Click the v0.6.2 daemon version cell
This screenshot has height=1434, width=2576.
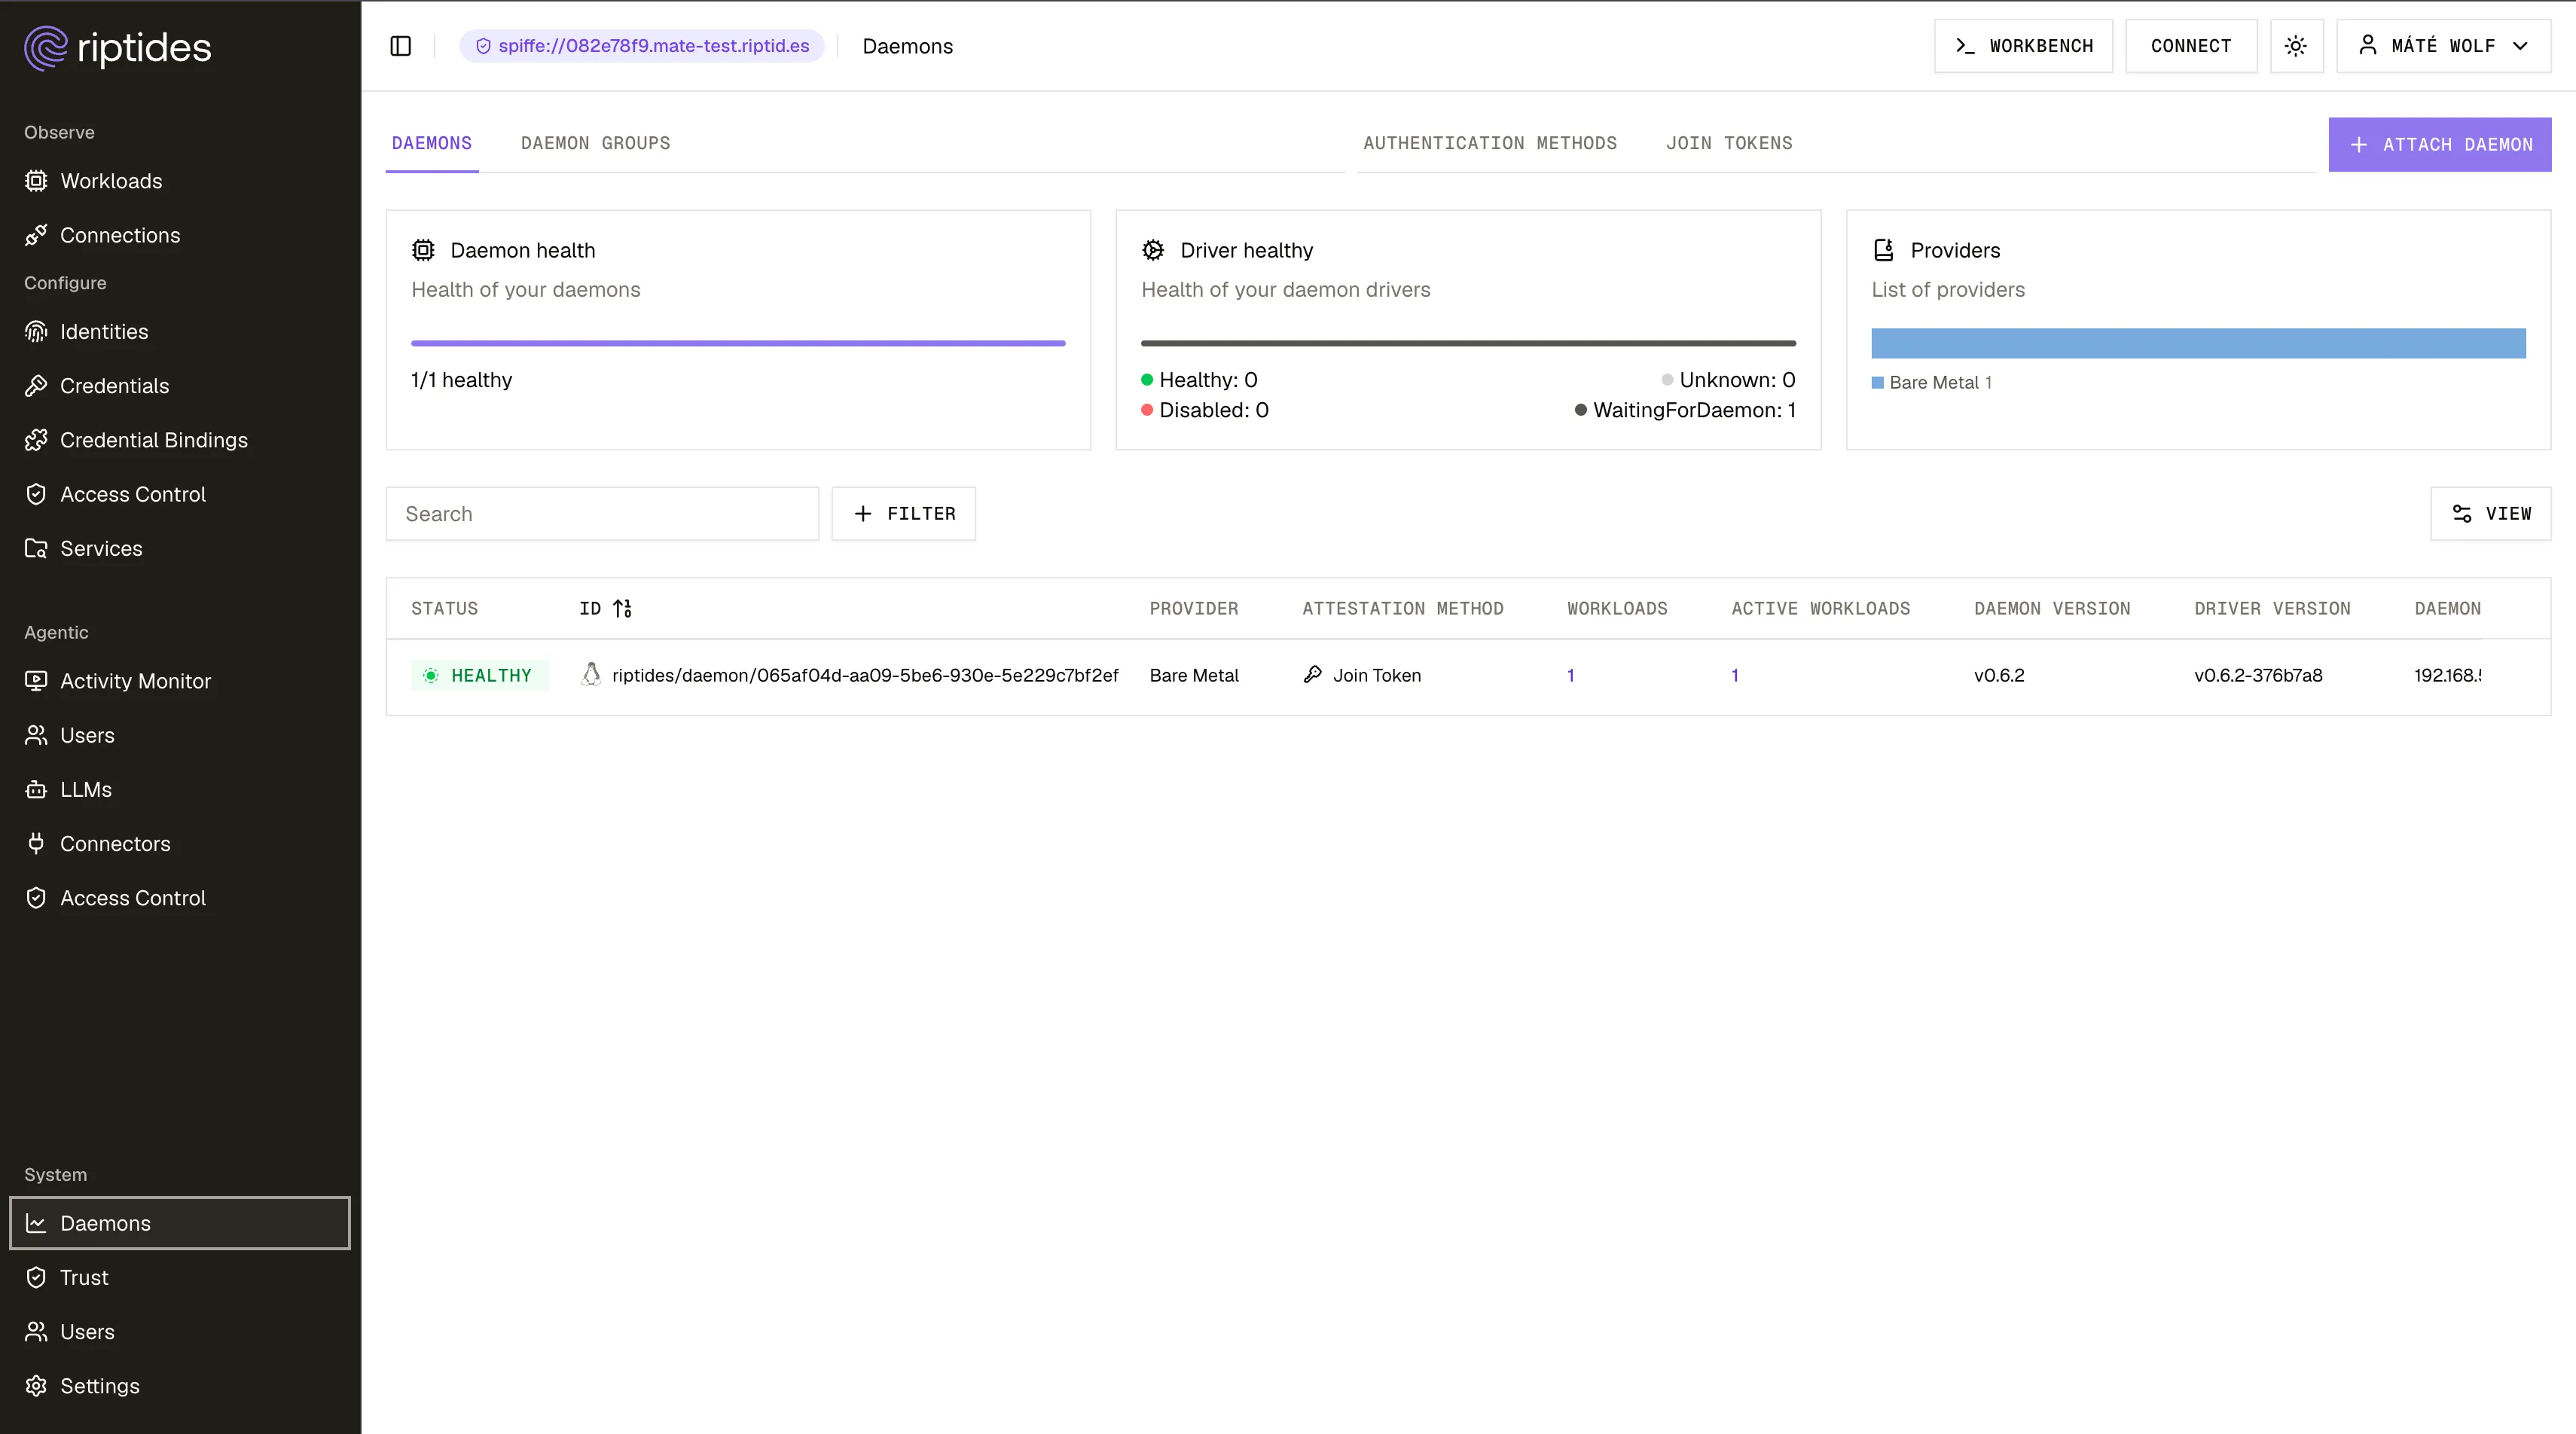(1999, 675)
